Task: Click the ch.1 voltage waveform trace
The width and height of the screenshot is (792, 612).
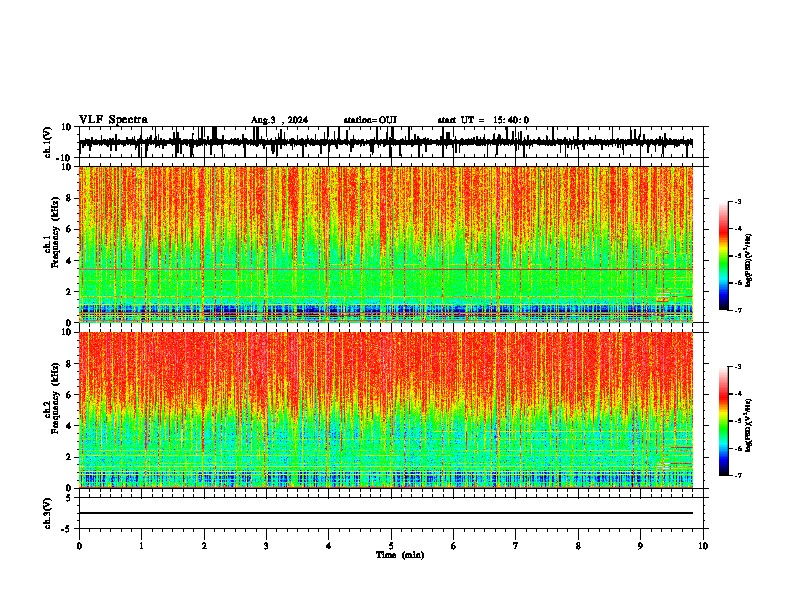Action: (x=386, y=142)
